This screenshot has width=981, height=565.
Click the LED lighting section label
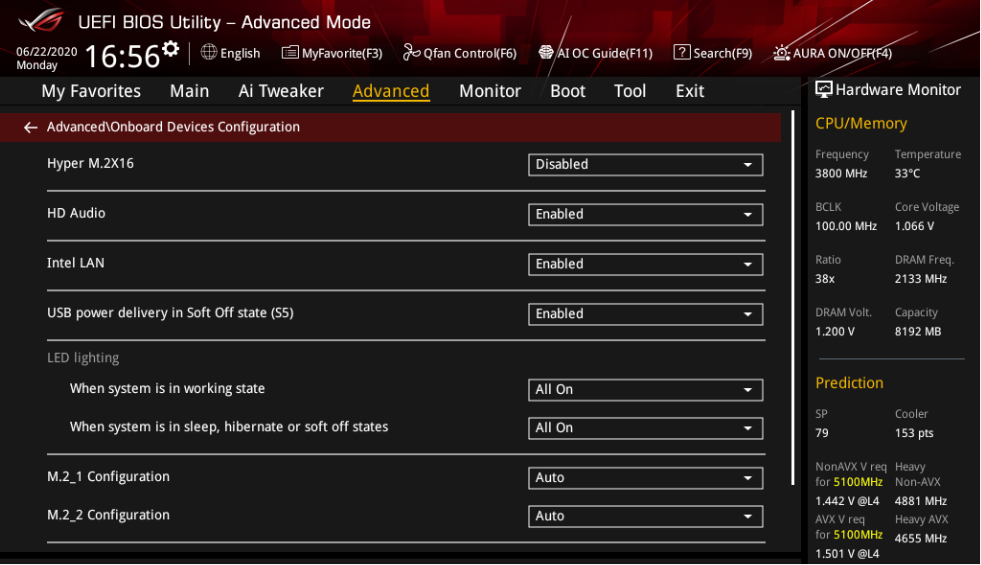coord(83,358)
